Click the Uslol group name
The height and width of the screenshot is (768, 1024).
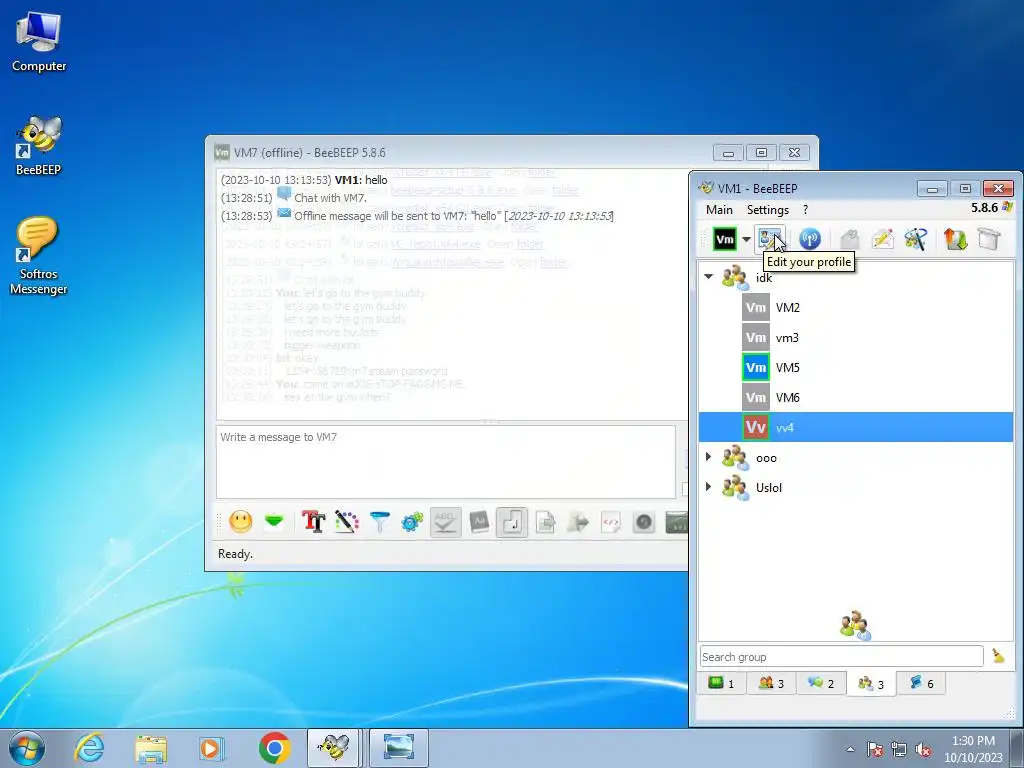click(769, 487)
